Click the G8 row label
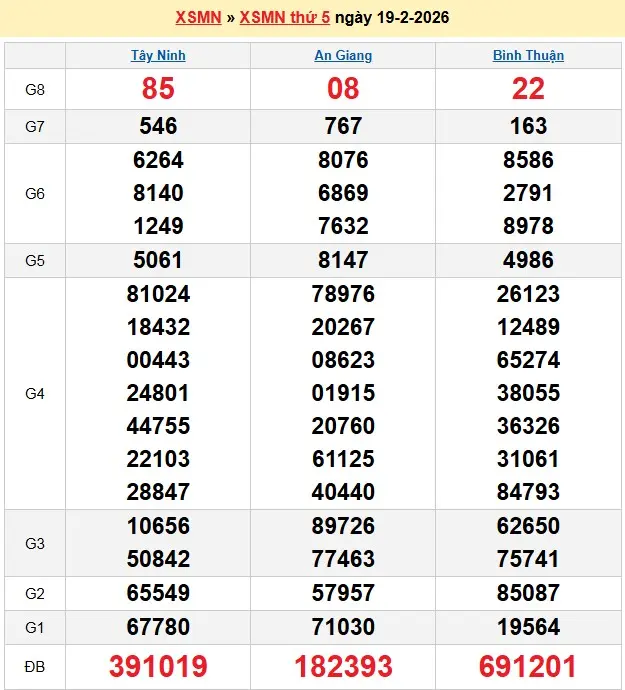This screenshot has height=690, width=625. pos(35,89)
